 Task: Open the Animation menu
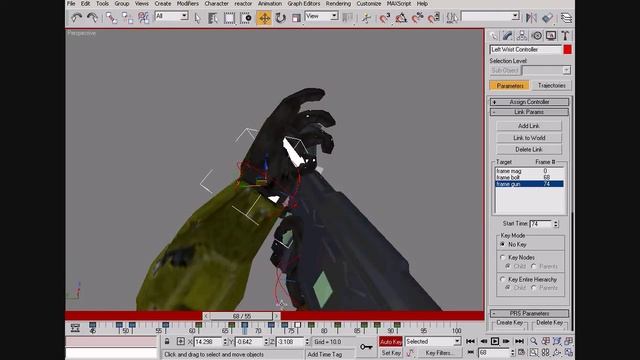(x=269, y=4)
